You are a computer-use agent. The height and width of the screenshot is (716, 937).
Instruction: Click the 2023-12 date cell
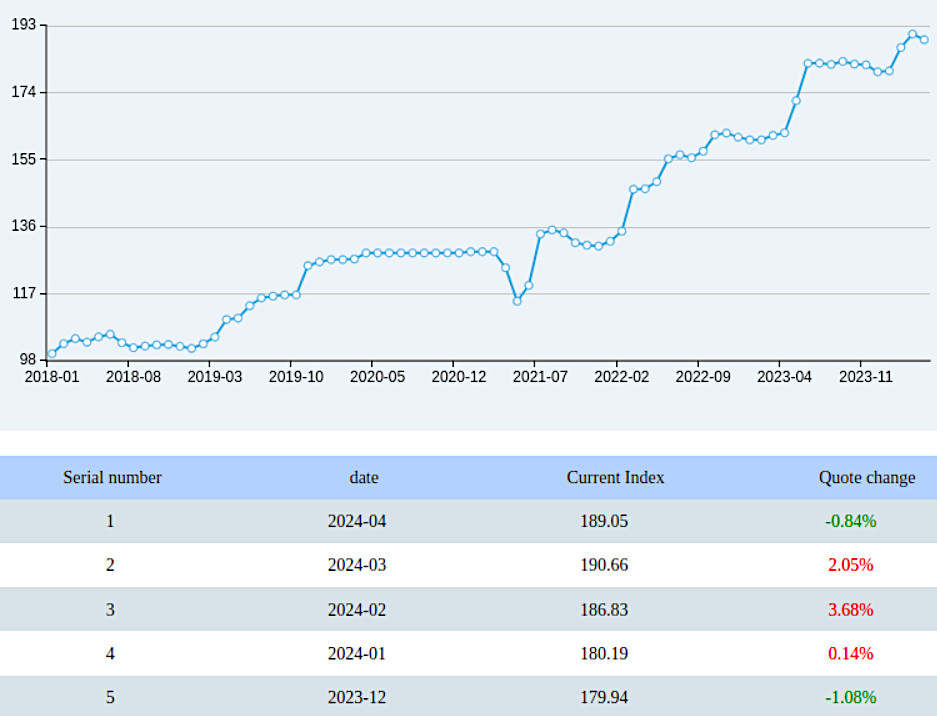pos(356,697)
